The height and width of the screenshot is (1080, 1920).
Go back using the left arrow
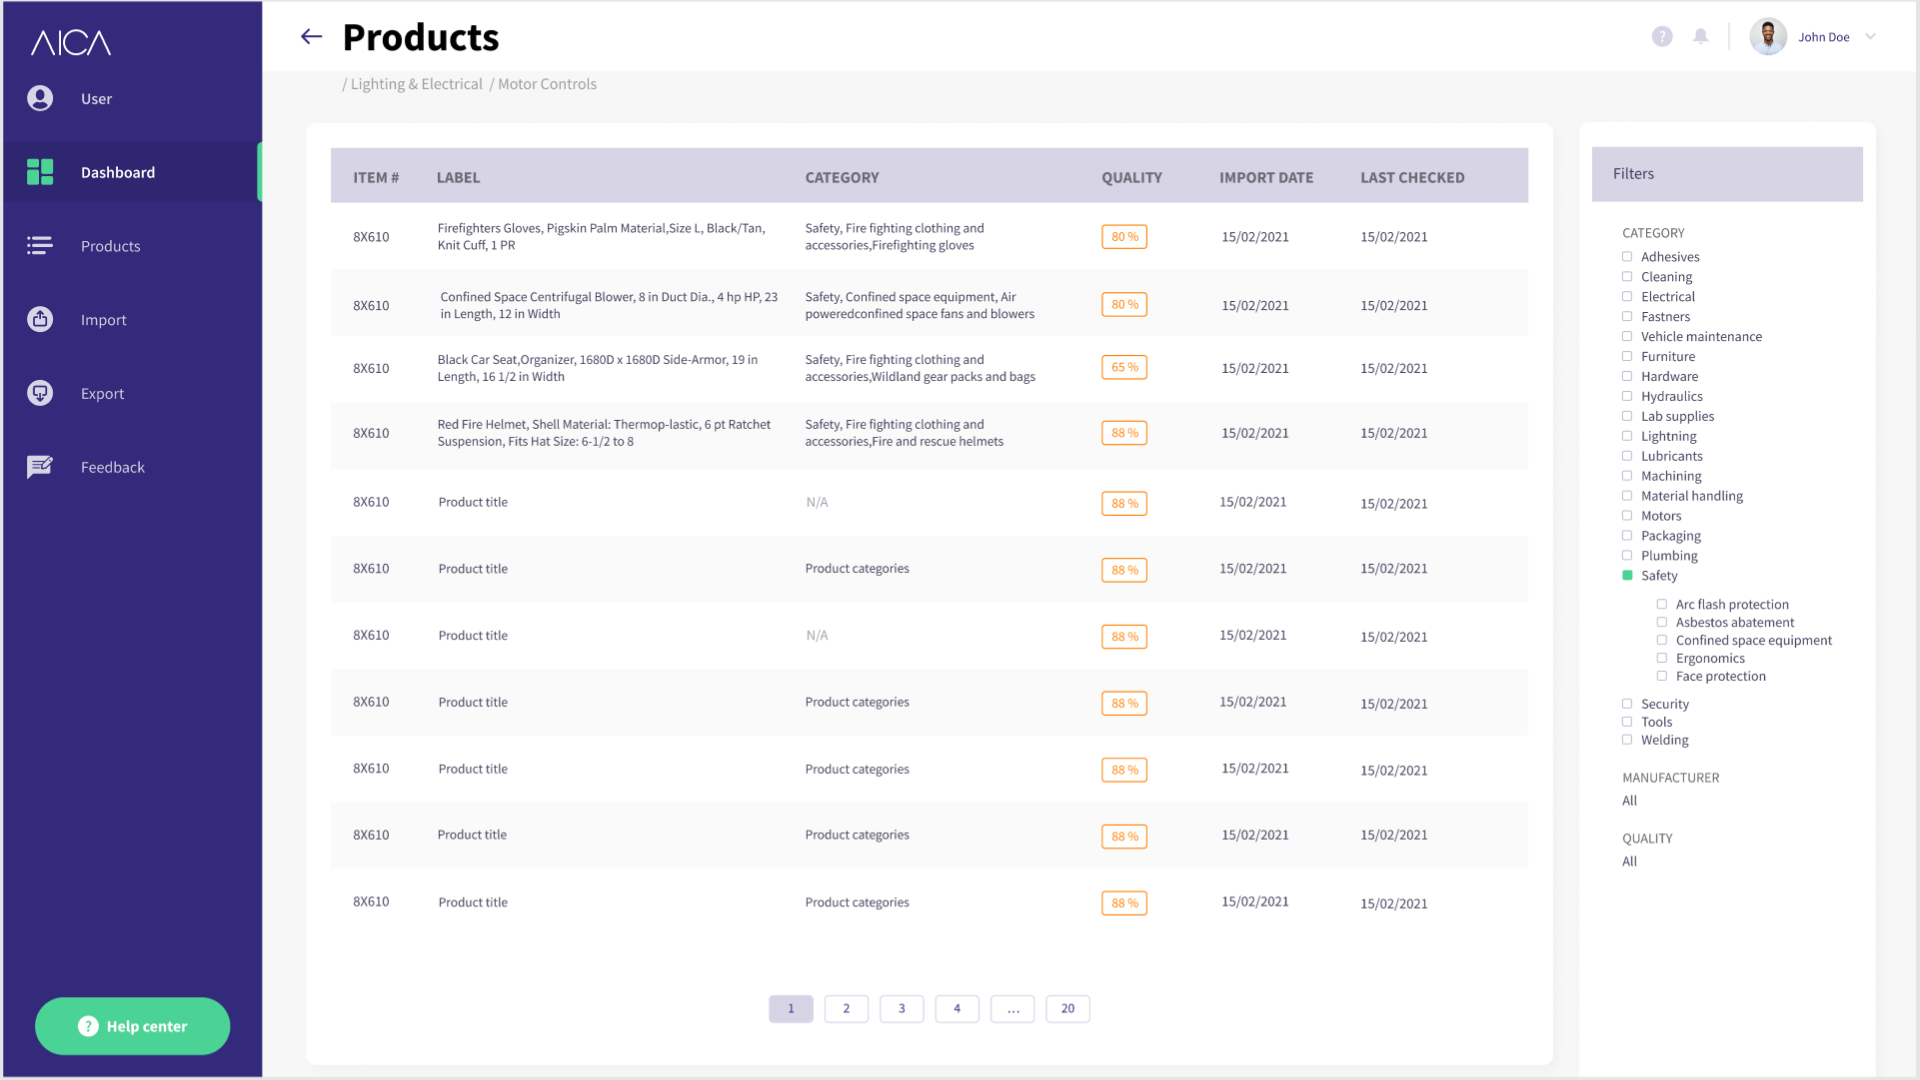pyautogui.click(x=312, y=37)
